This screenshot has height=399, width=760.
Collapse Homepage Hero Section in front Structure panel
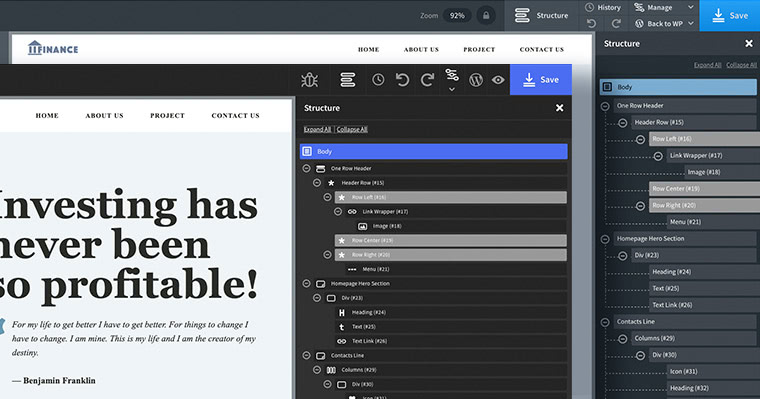coord(306,284)
